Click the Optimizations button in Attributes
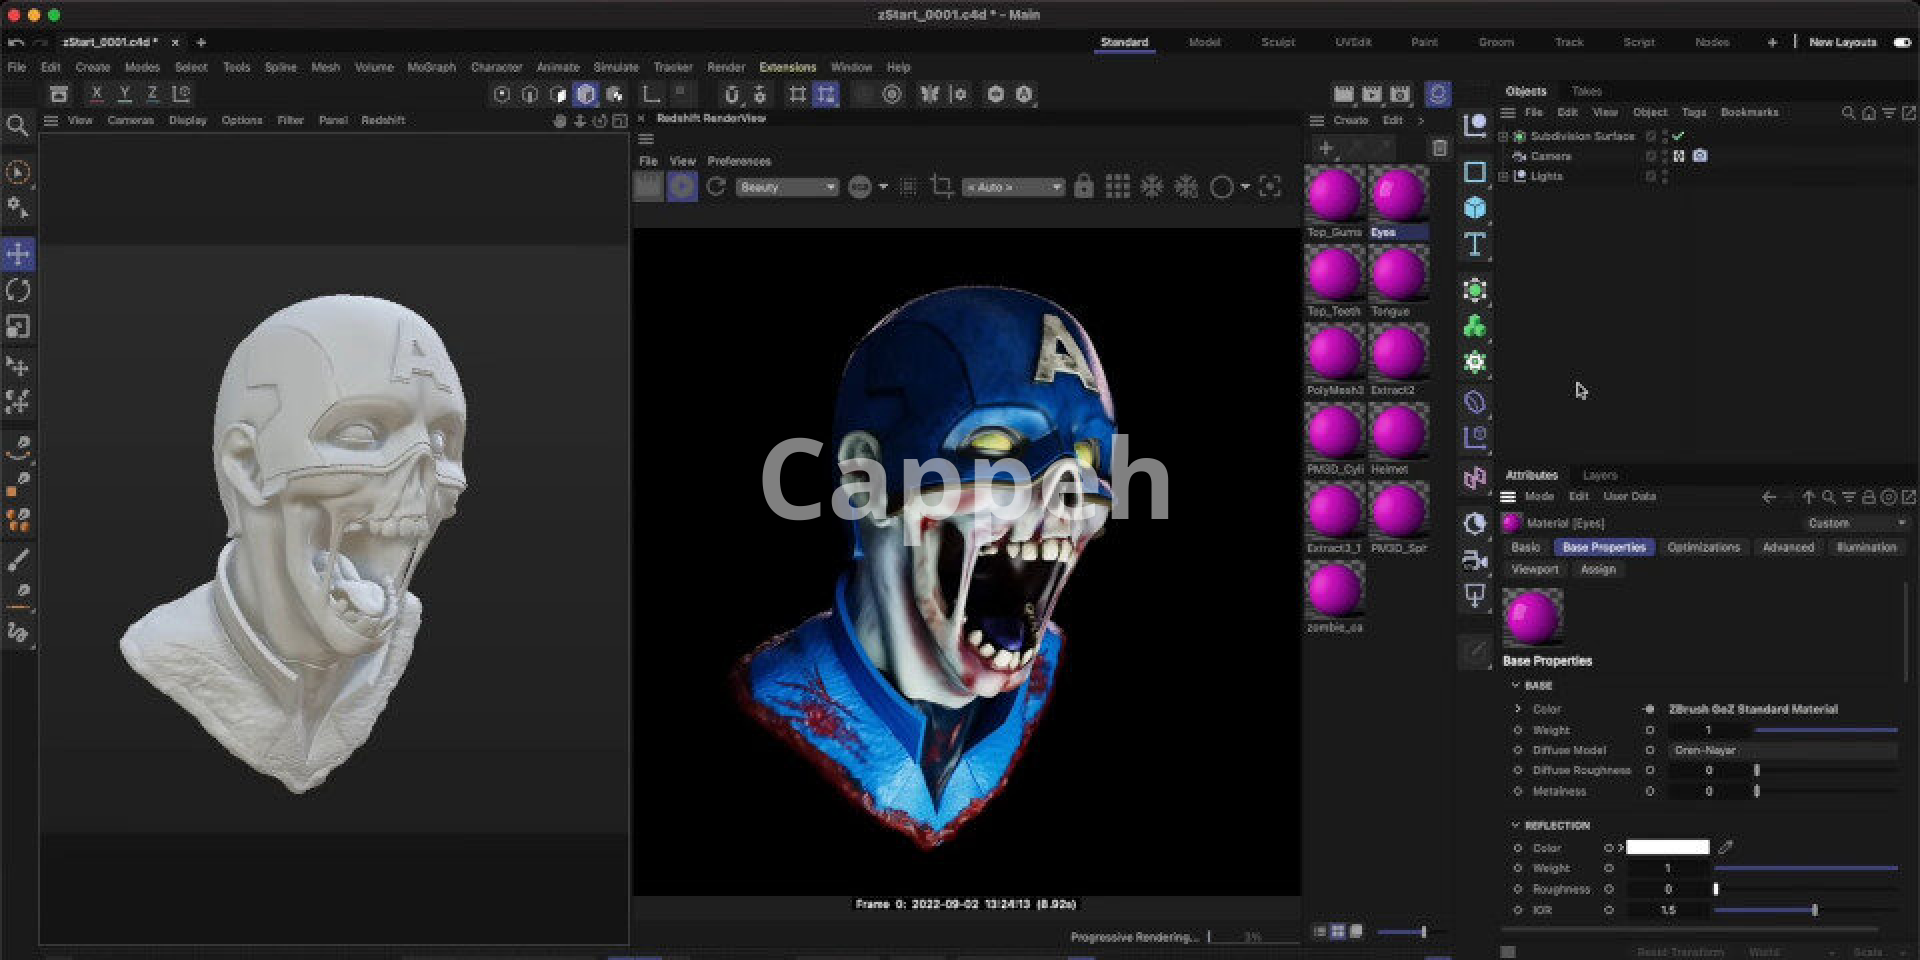 pos(1703,547)
